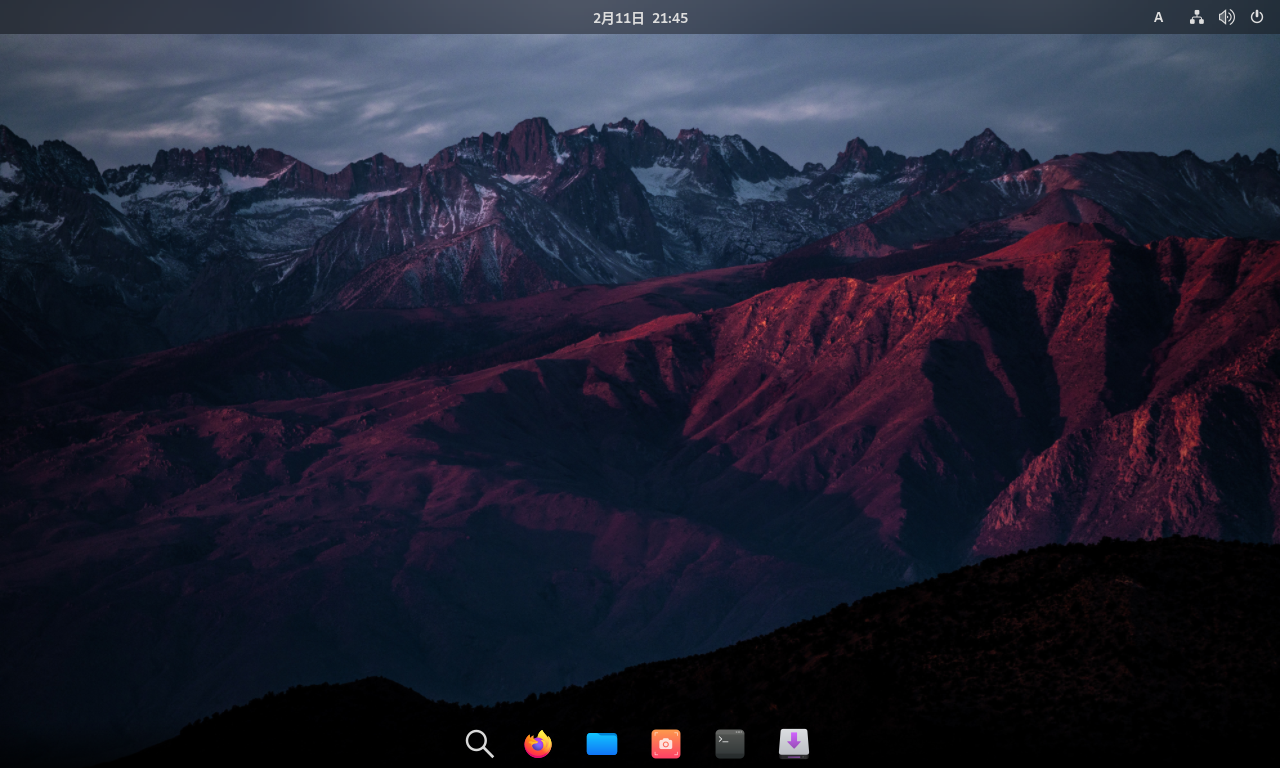Open the Files app in the dock
Viewport: 1280px width, 768px height.
[601, 743]
